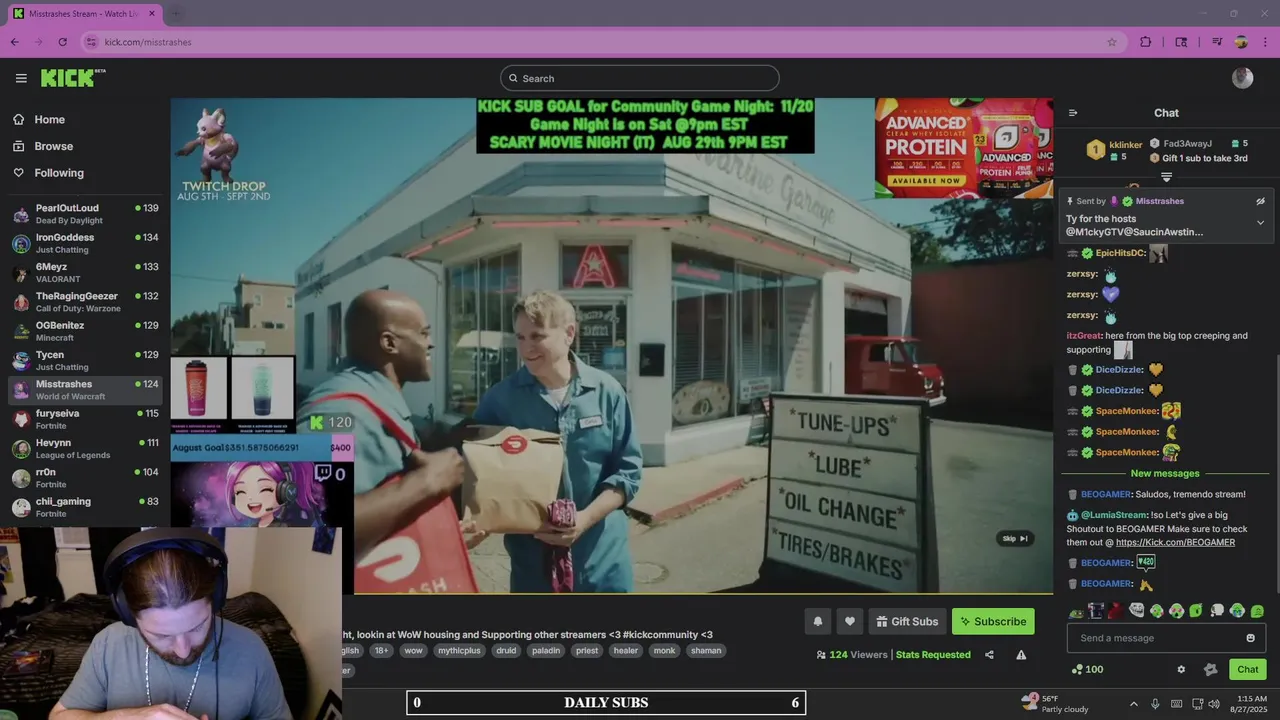Click the Misstrashes name in pinned message
The height and width of the screenshot is (720, 1280).
[1159, 201]
